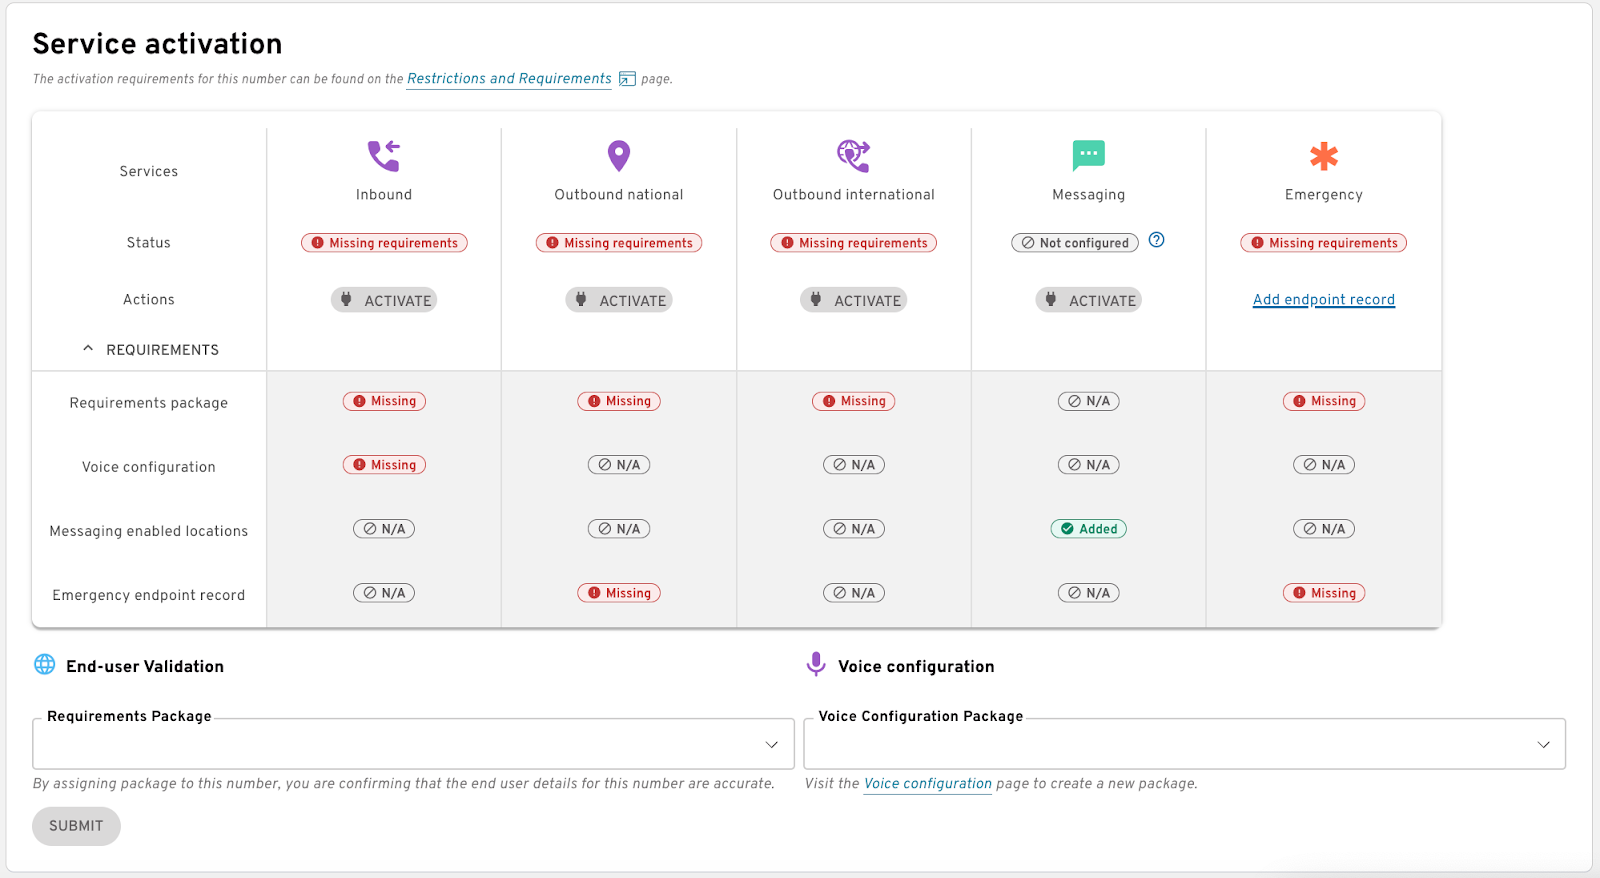Click Inbound Missing requirements status badge
The image size is (1600, 878).
(x=384, y=243)
